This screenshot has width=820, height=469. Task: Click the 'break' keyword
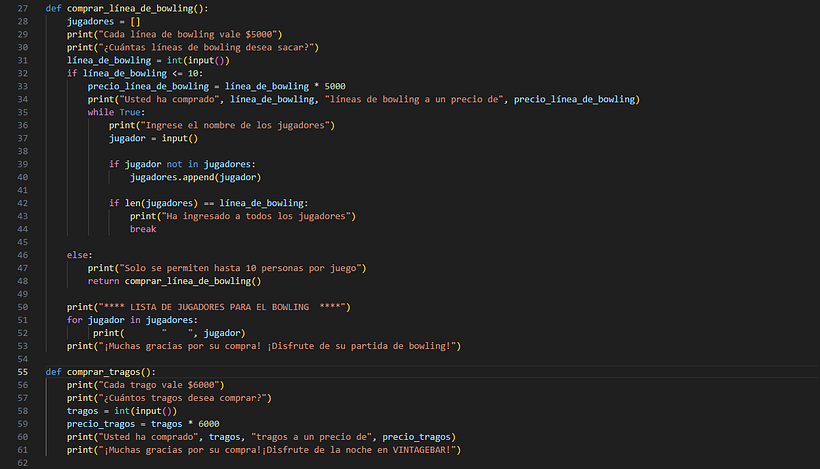tap(143, 229)
